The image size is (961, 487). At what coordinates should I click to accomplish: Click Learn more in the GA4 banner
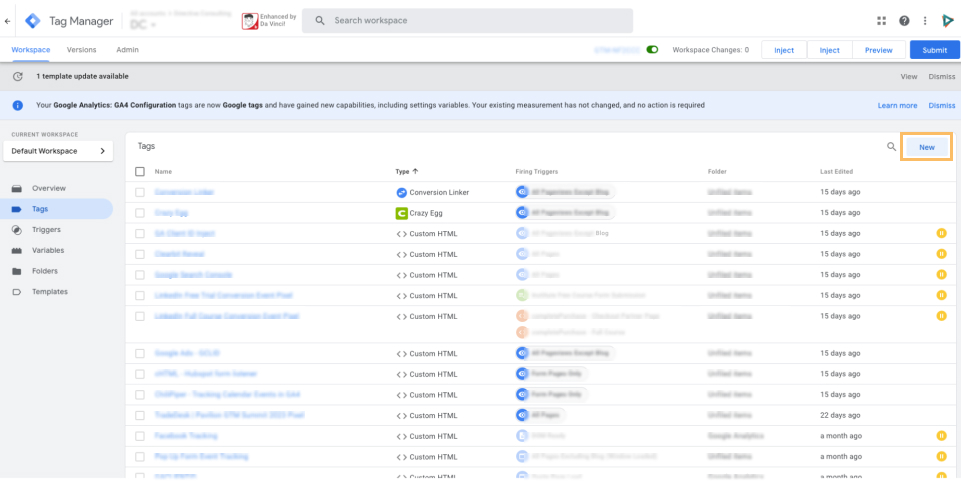(x=897, y=105)
